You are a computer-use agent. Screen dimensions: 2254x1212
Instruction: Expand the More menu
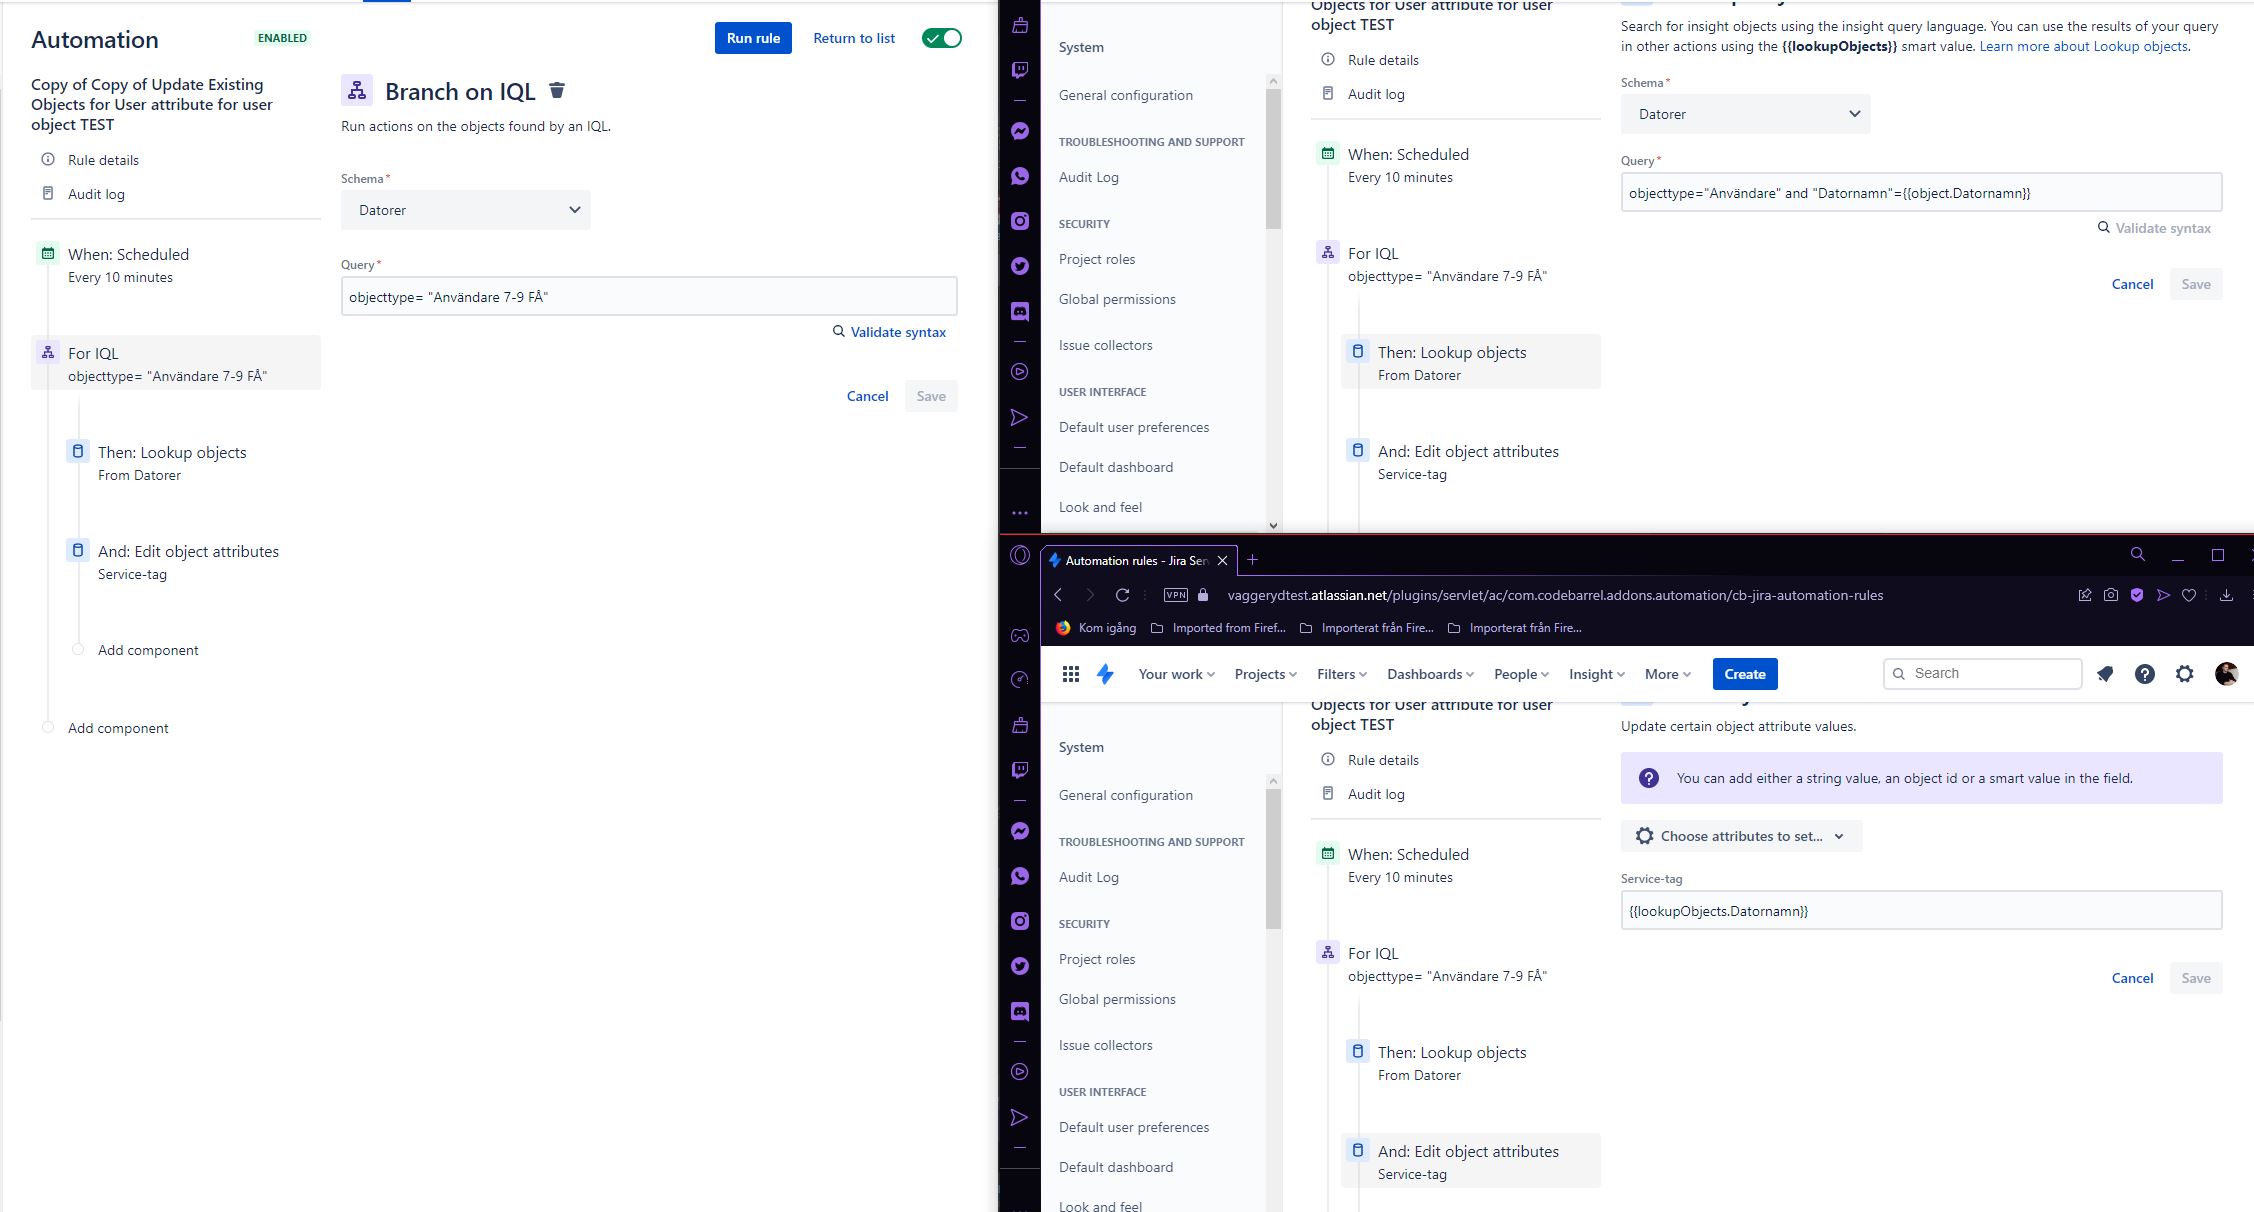(1667, 674)
